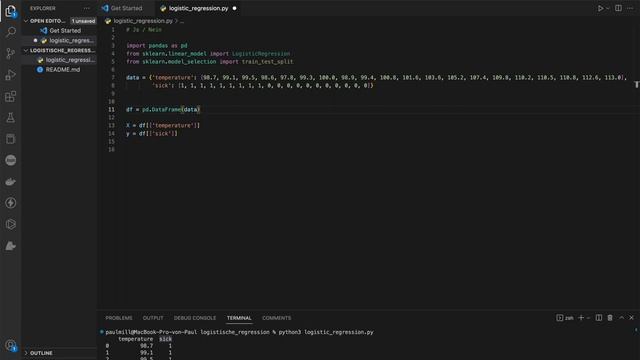This screenshot has height=360, width=640.
Task: Create a new terminal with plus
Action: [581, 318]
